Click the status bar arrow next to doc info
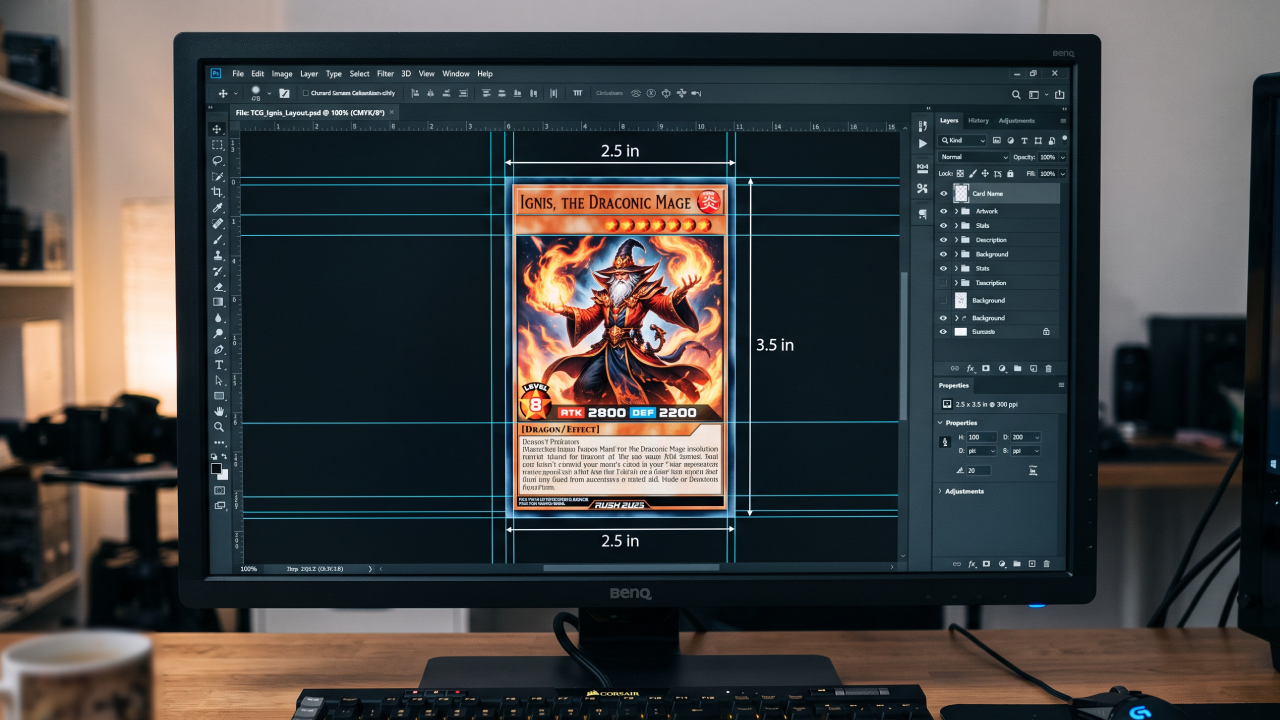 coord(370,569)
